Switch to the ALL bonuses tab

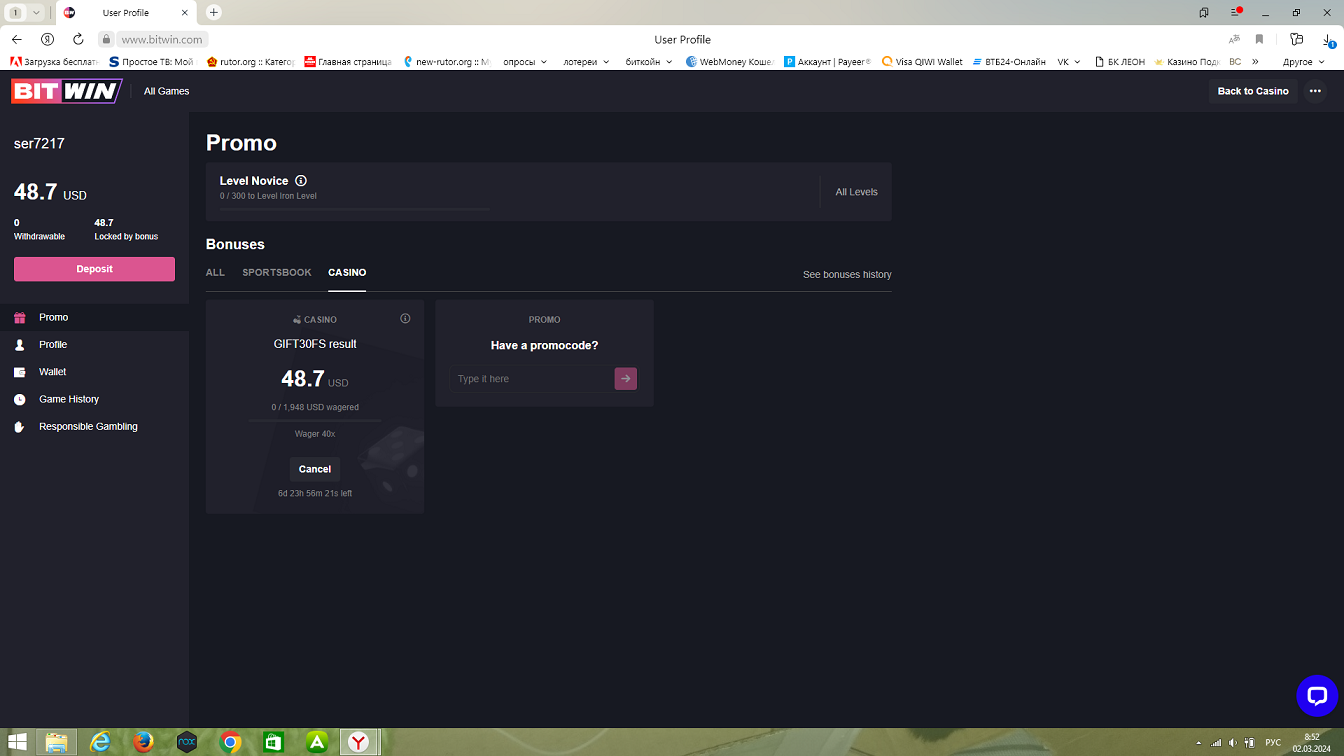click(215, 273)
